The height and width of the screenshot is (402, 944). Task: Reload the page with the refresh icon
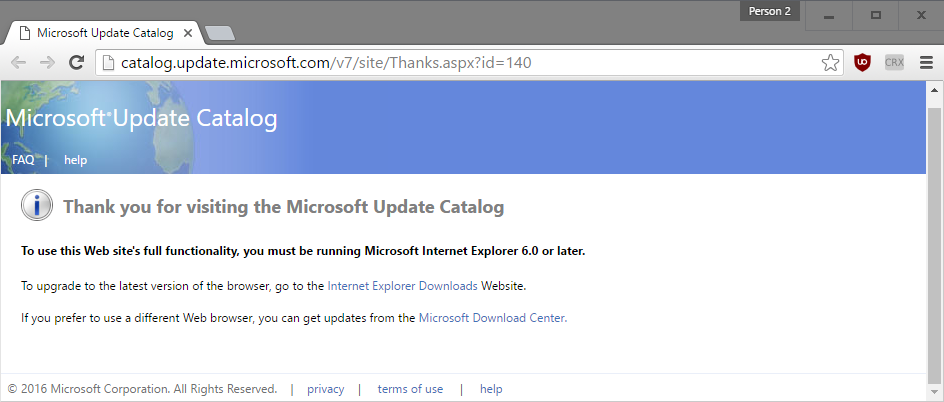76,63
